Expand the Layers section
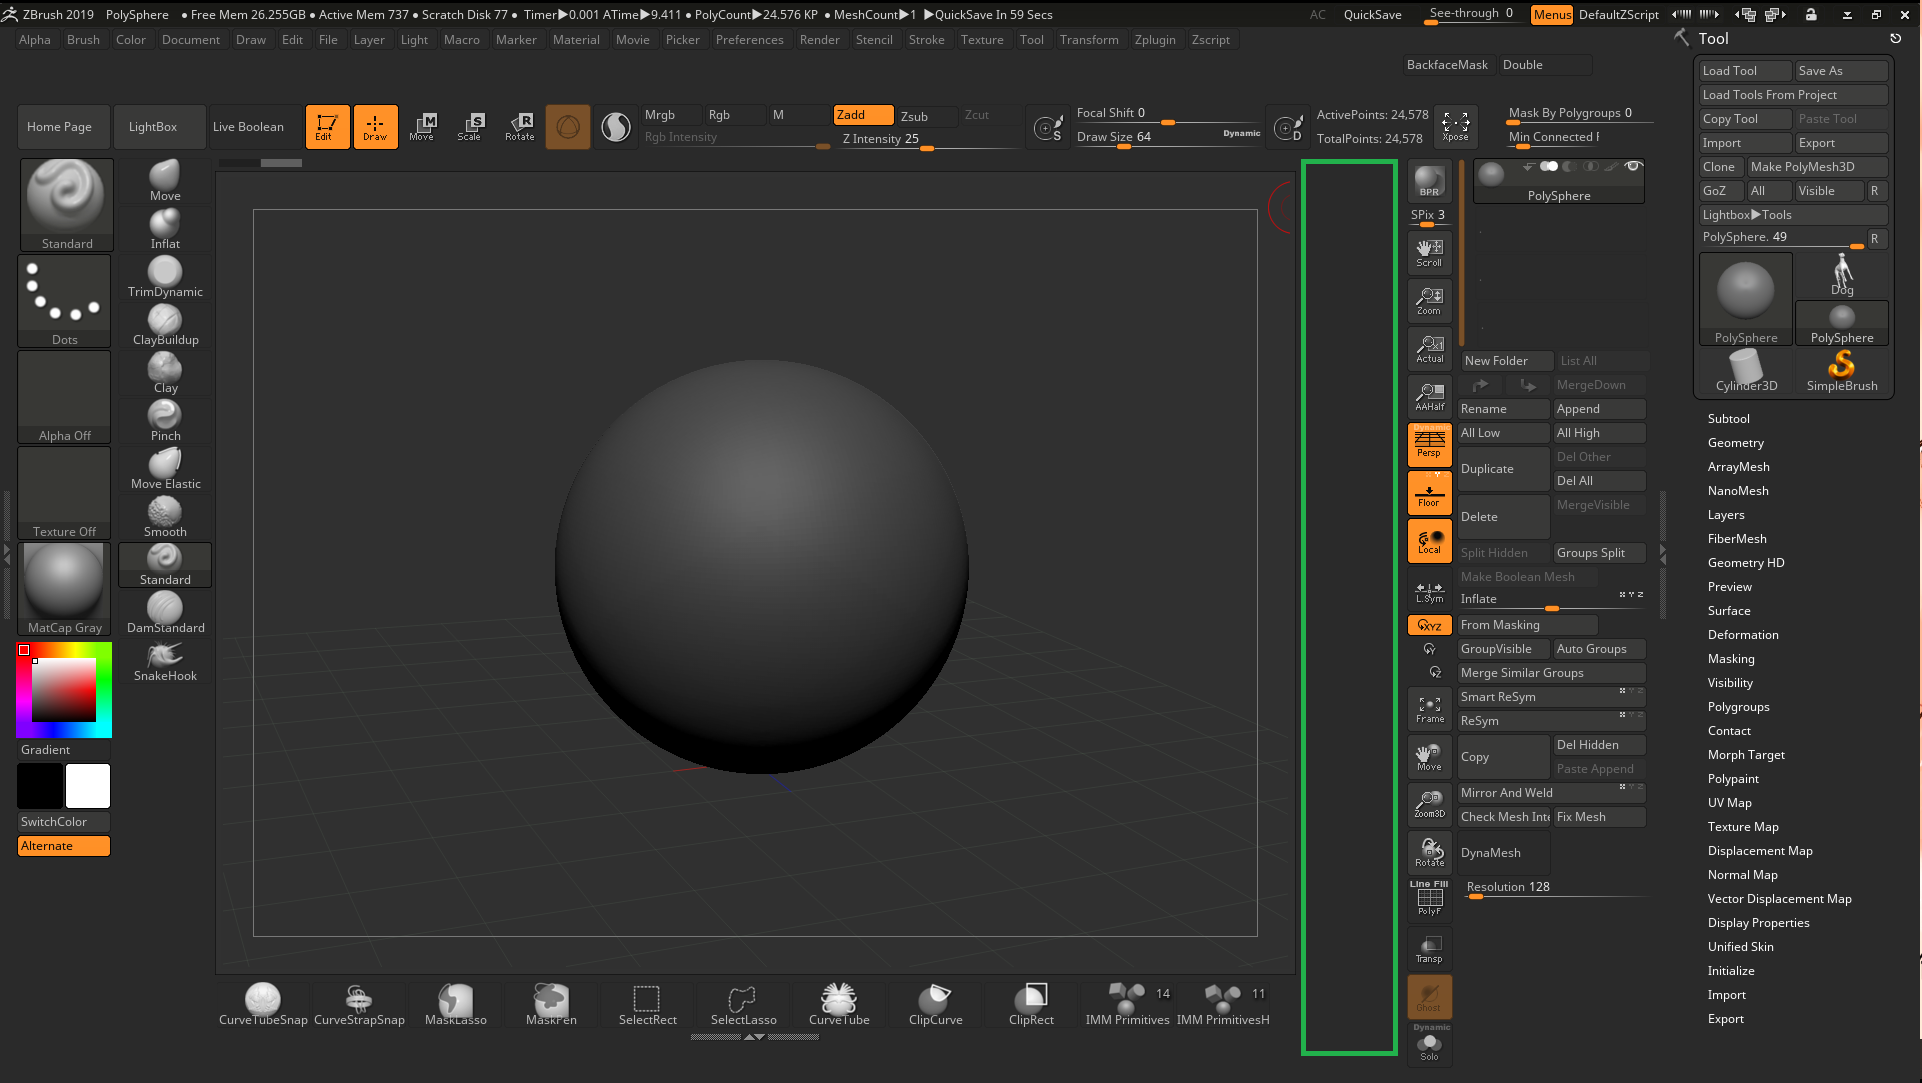 1725,515
